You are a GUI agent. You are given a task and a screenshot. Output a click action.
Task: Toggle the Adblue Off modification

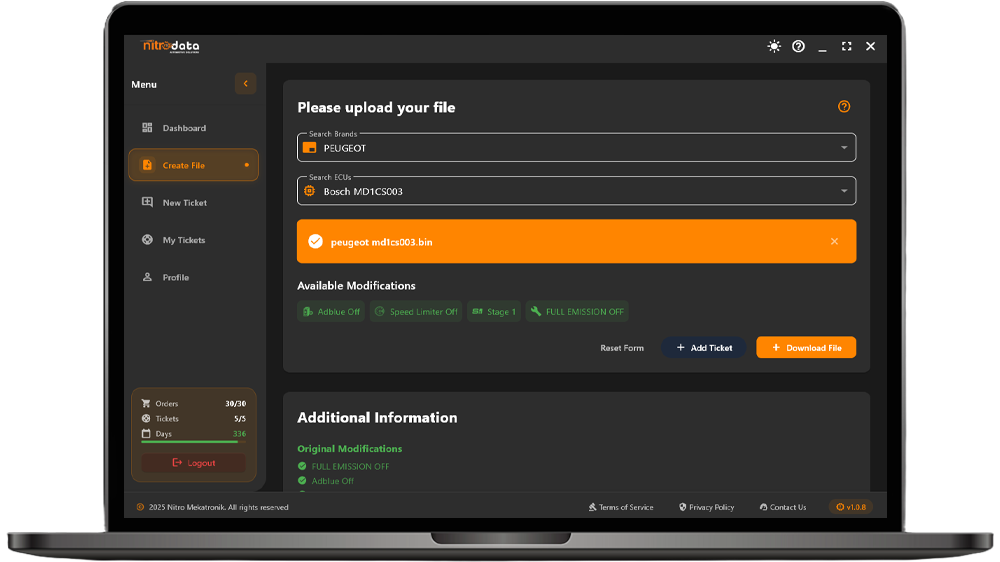click(x=331, y=312)
